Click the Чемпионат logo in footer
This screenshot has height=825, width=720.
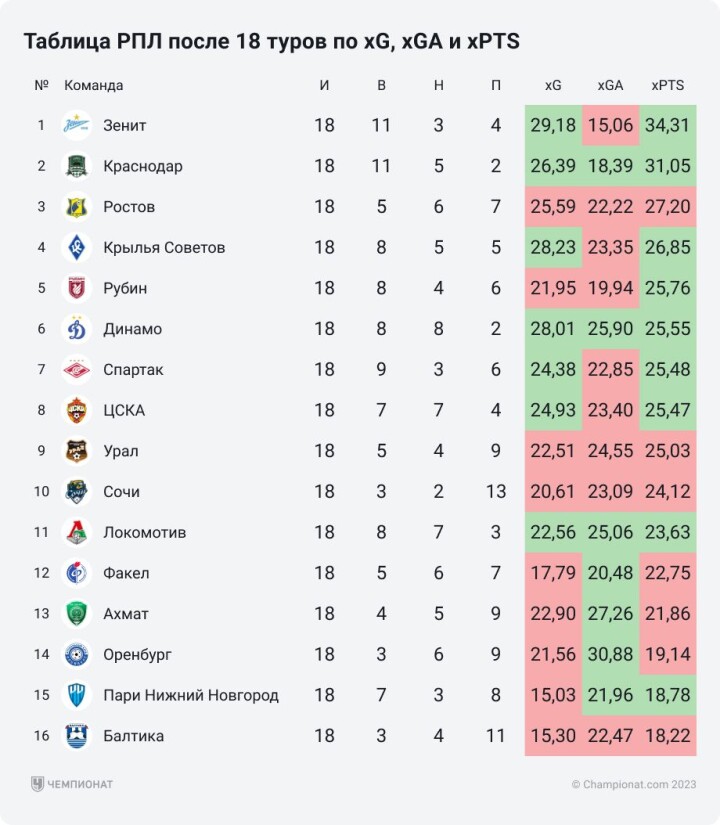click(72, 784)
